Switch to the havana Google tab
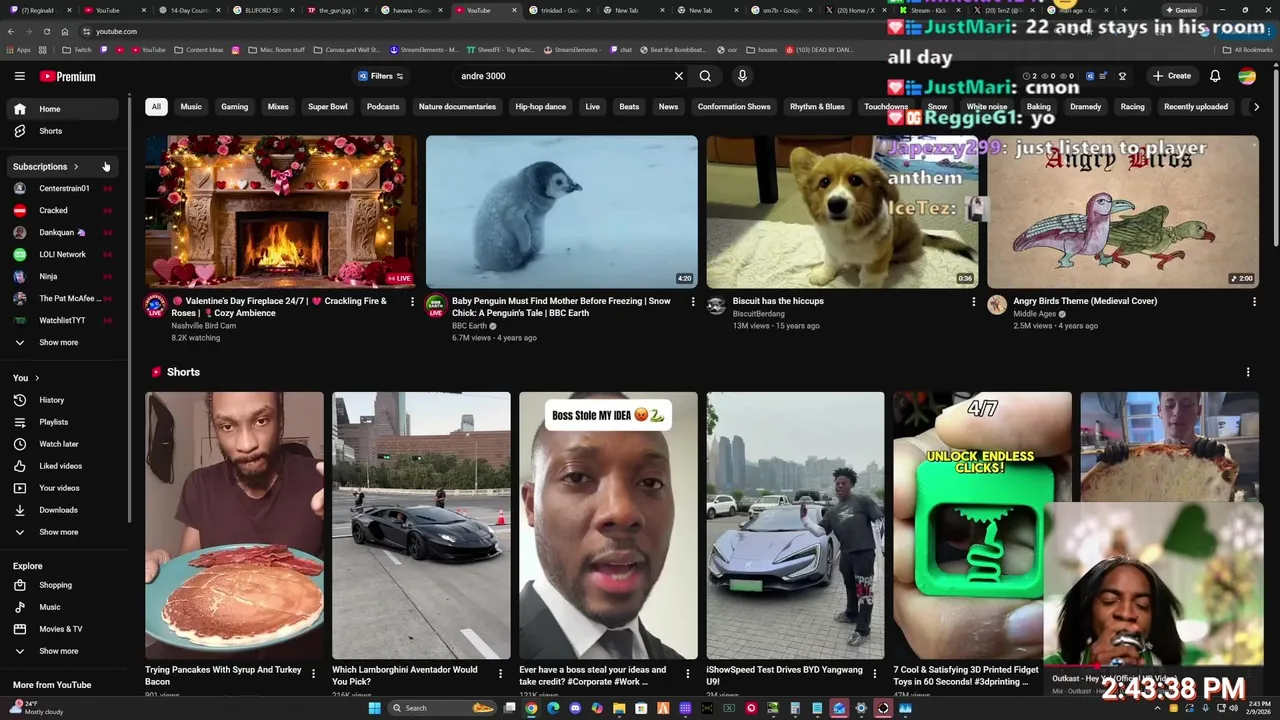Image resolution: width=1280 pixels, height=720 pixels. [x=410, y=10]
